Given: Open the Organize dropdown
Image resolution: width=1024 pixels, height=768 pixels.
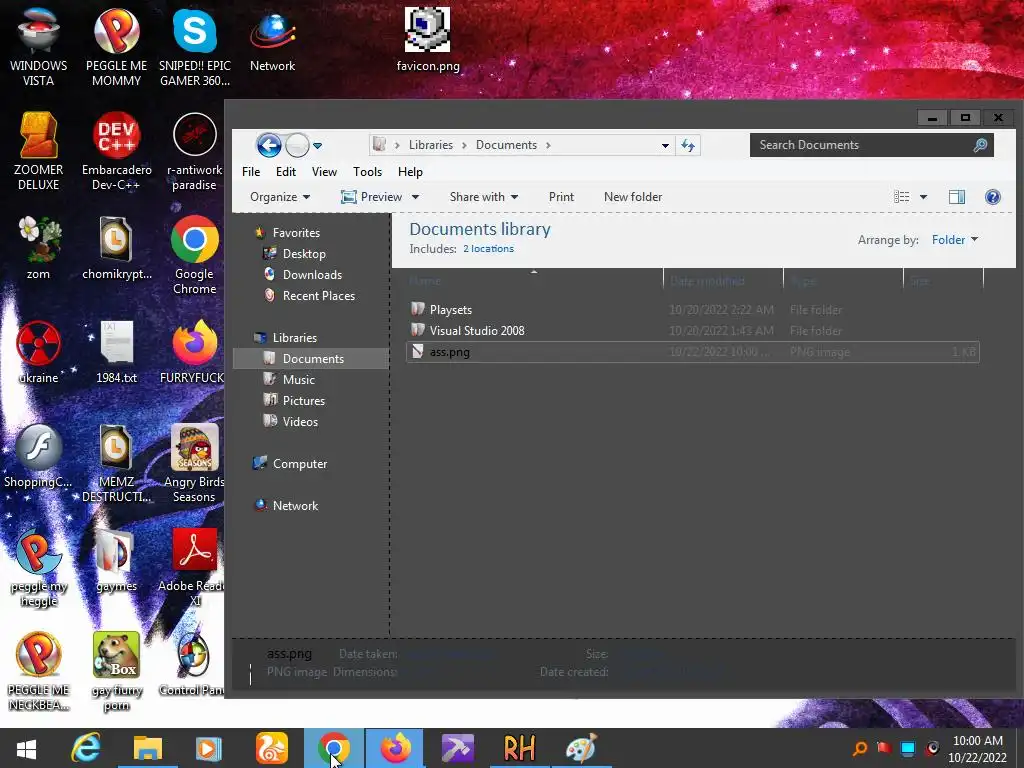Looking at the screenshot, I should coord(280,197).
